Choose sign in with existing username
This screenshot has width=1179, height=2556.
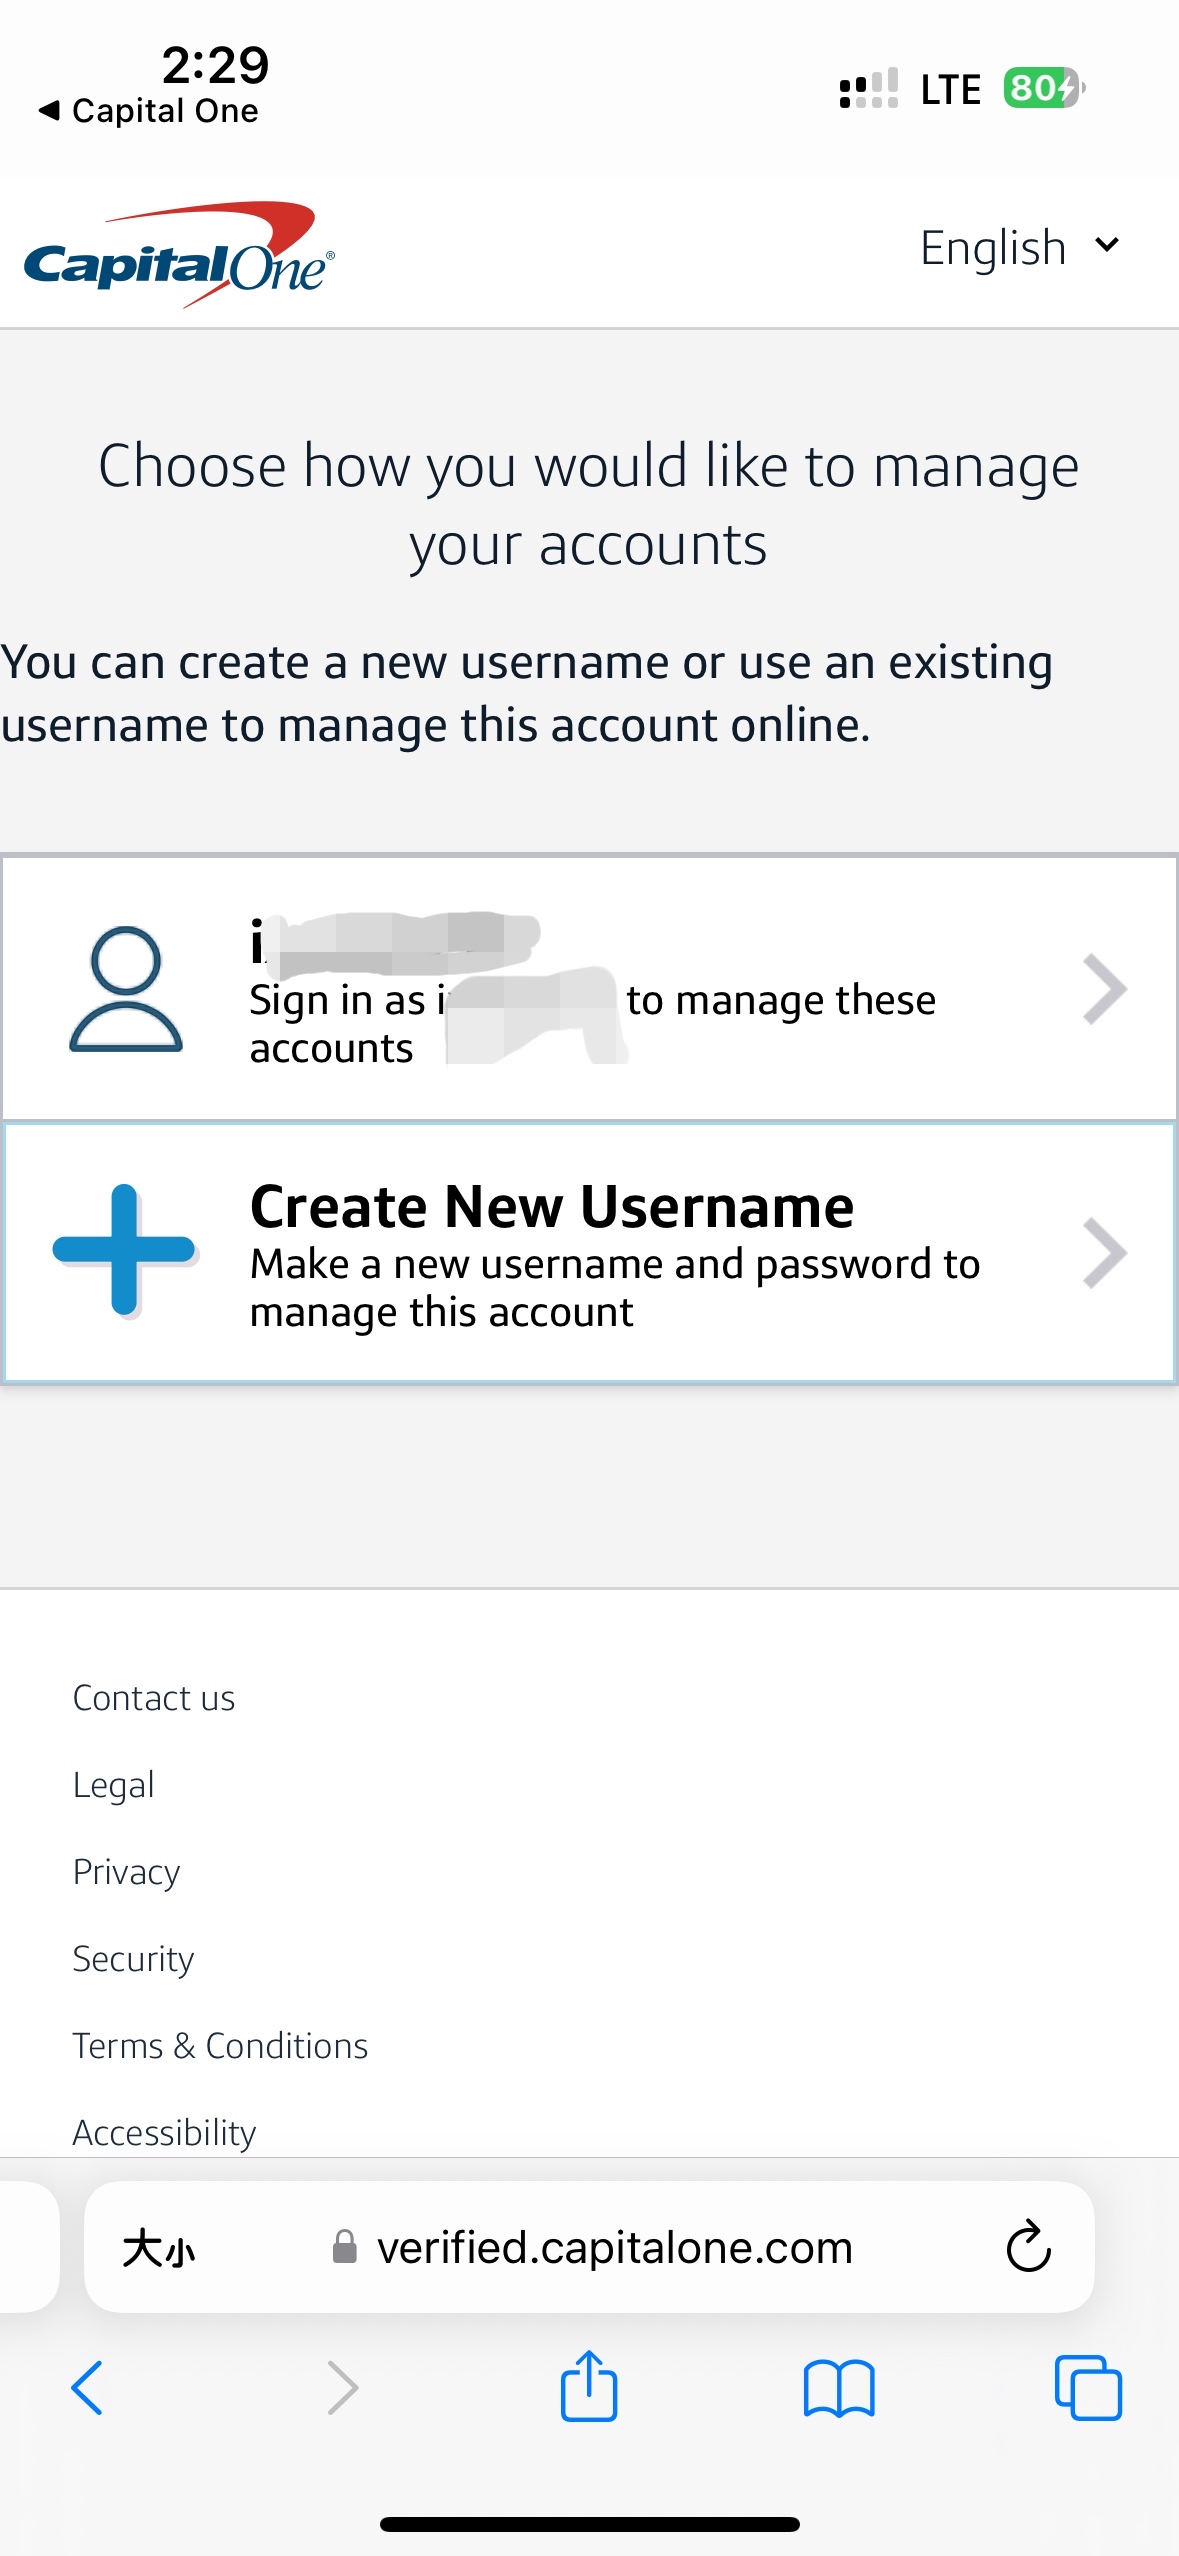click(x=589, y=988)
